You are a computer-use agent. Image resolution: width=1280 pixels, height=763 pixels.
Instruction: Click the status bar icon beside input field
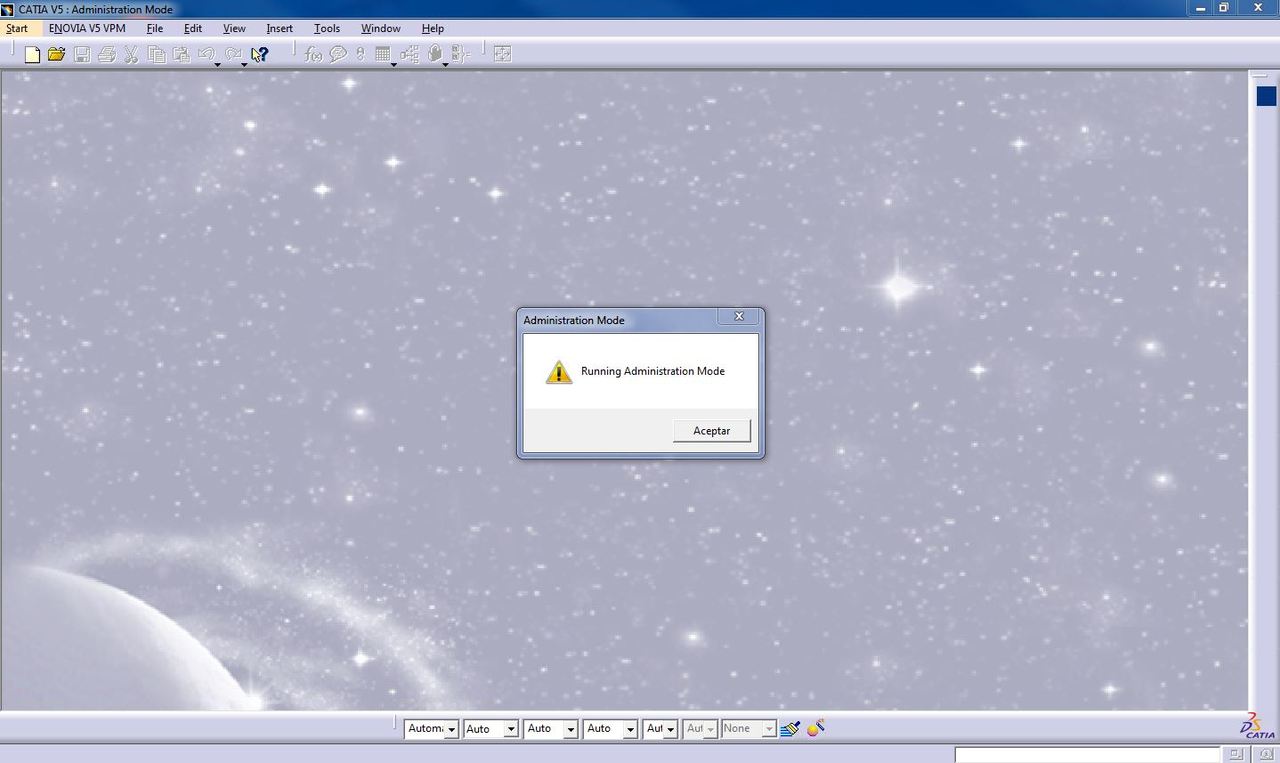coord(1237,754)
